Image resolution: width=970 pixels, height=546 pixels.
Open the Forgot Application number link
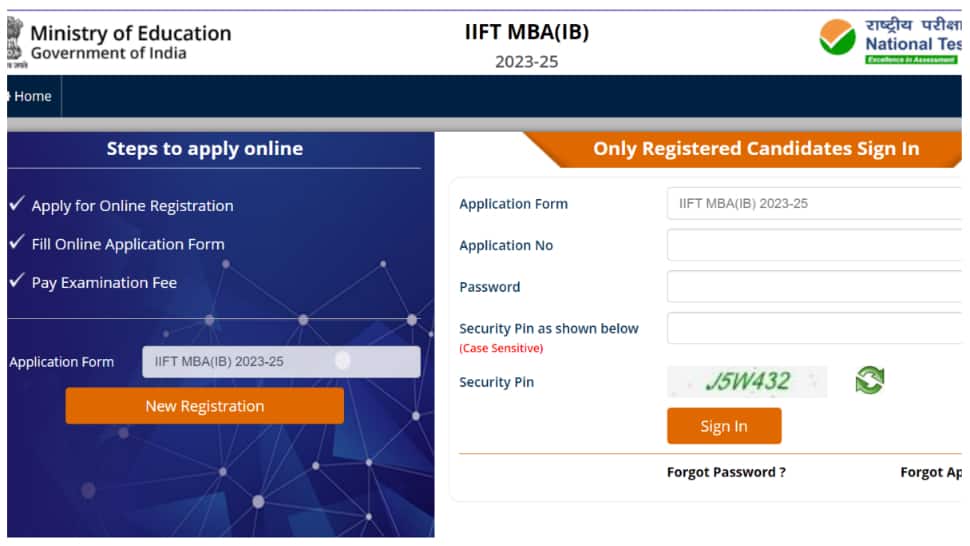(931, 472)
